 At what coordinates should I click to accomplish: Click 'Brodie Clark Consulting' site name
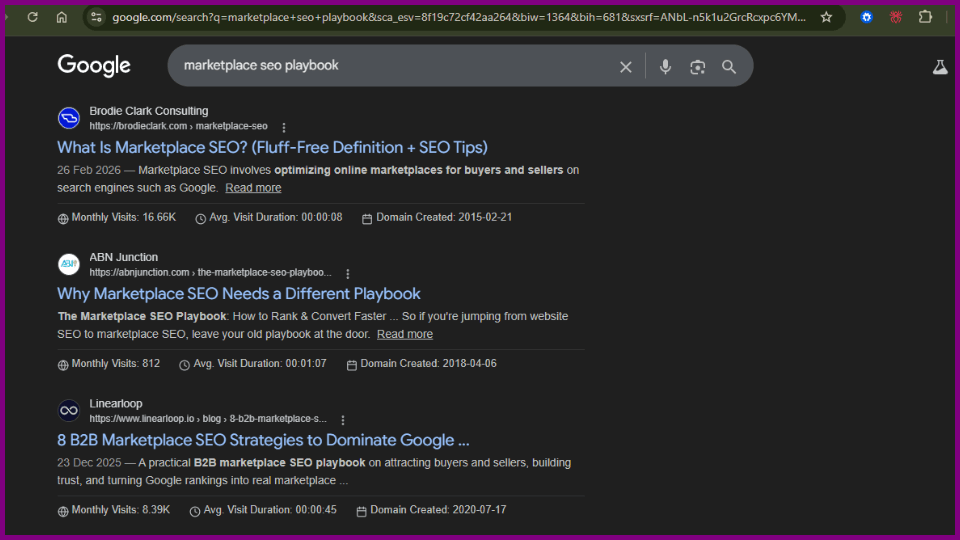[149, 111]
